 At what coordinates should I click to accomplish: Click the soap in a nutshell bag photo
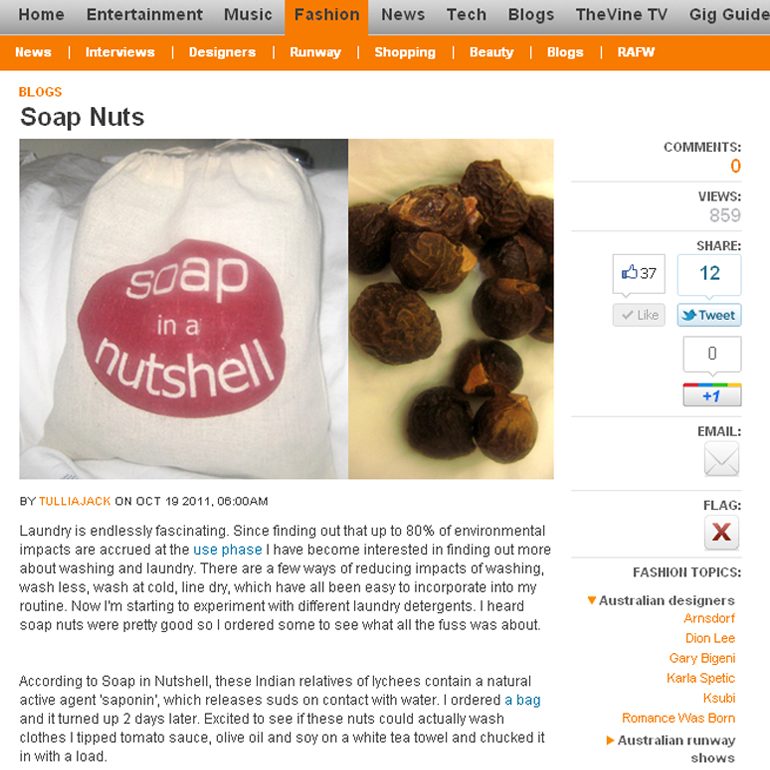(184, 309)
